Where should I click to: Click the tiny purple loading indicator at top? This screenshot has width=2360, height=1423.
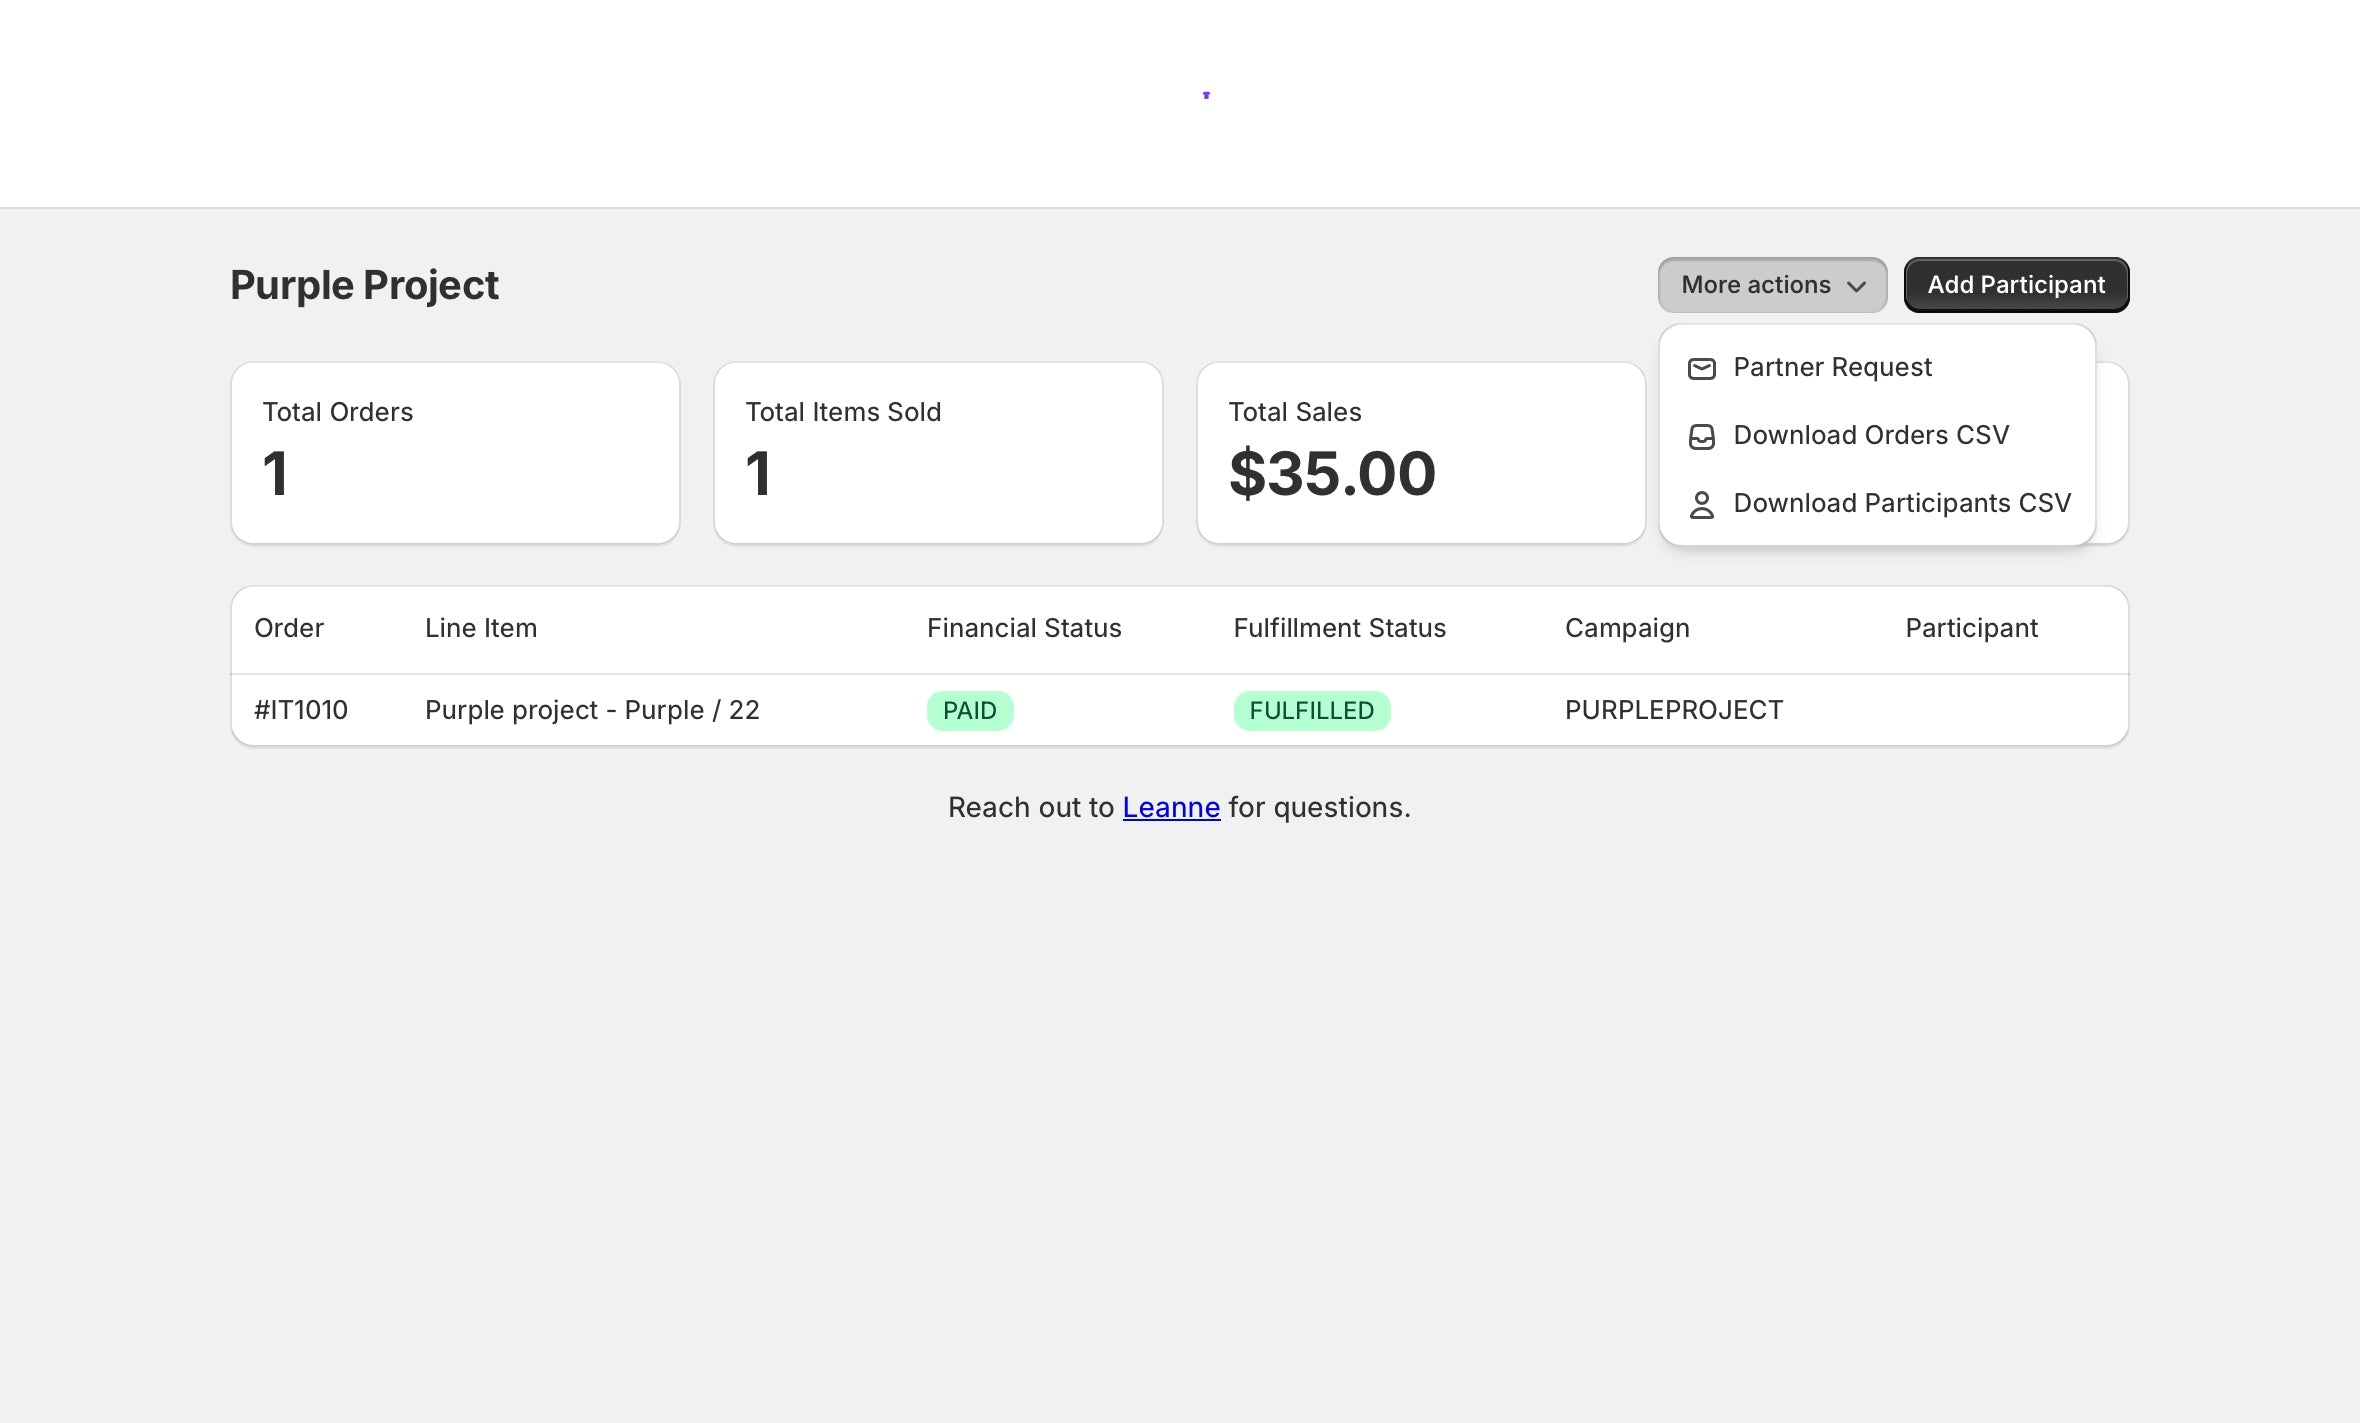(1206, 95)
